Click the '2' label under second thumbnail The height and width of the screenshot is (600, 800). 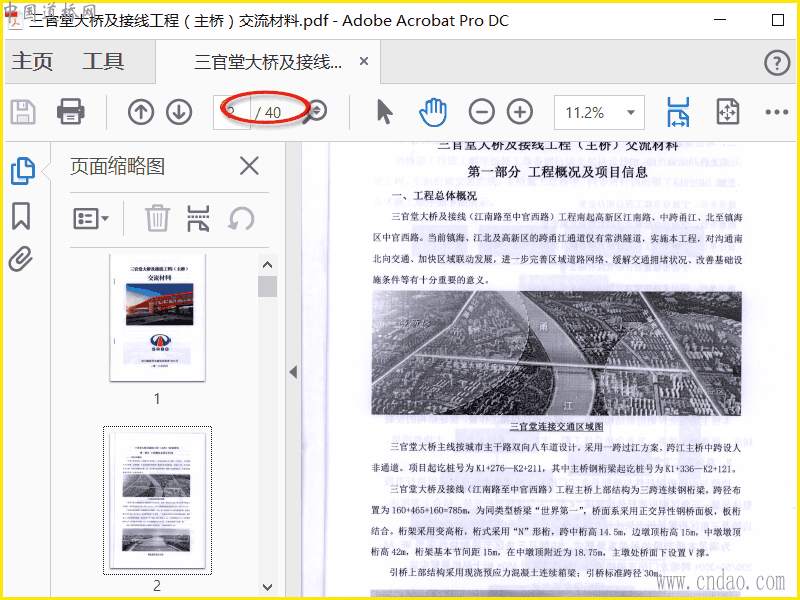click(x=157, y=586)
